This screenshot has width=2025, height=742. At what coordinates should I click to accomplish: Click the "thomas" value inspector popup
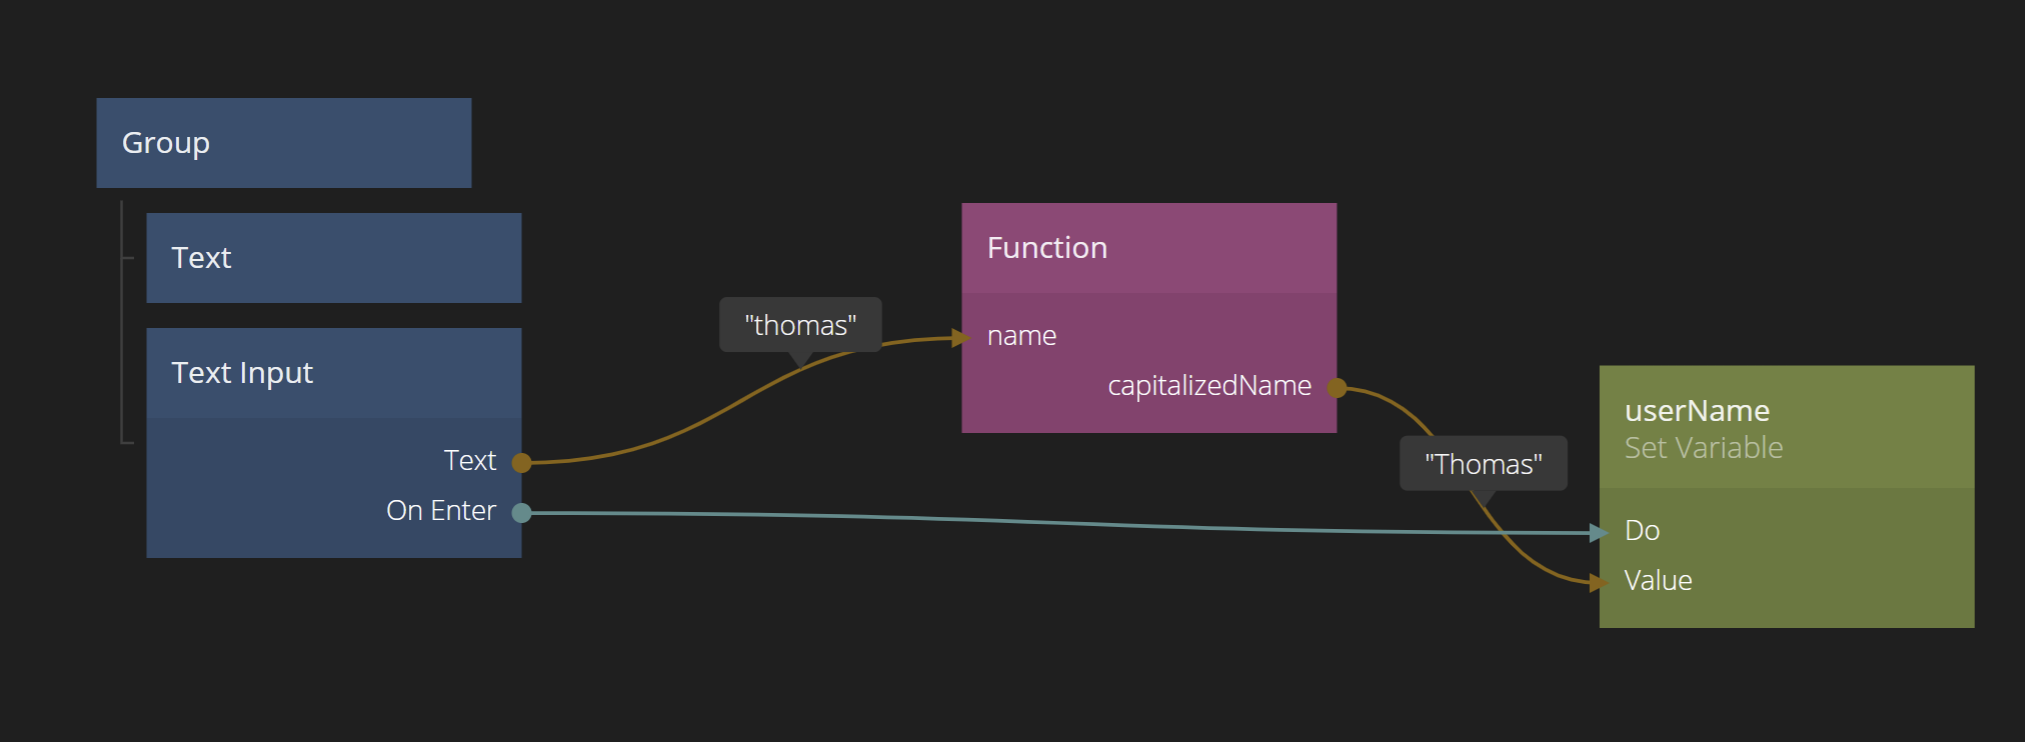pyautogui.click(x=800, y=325)
